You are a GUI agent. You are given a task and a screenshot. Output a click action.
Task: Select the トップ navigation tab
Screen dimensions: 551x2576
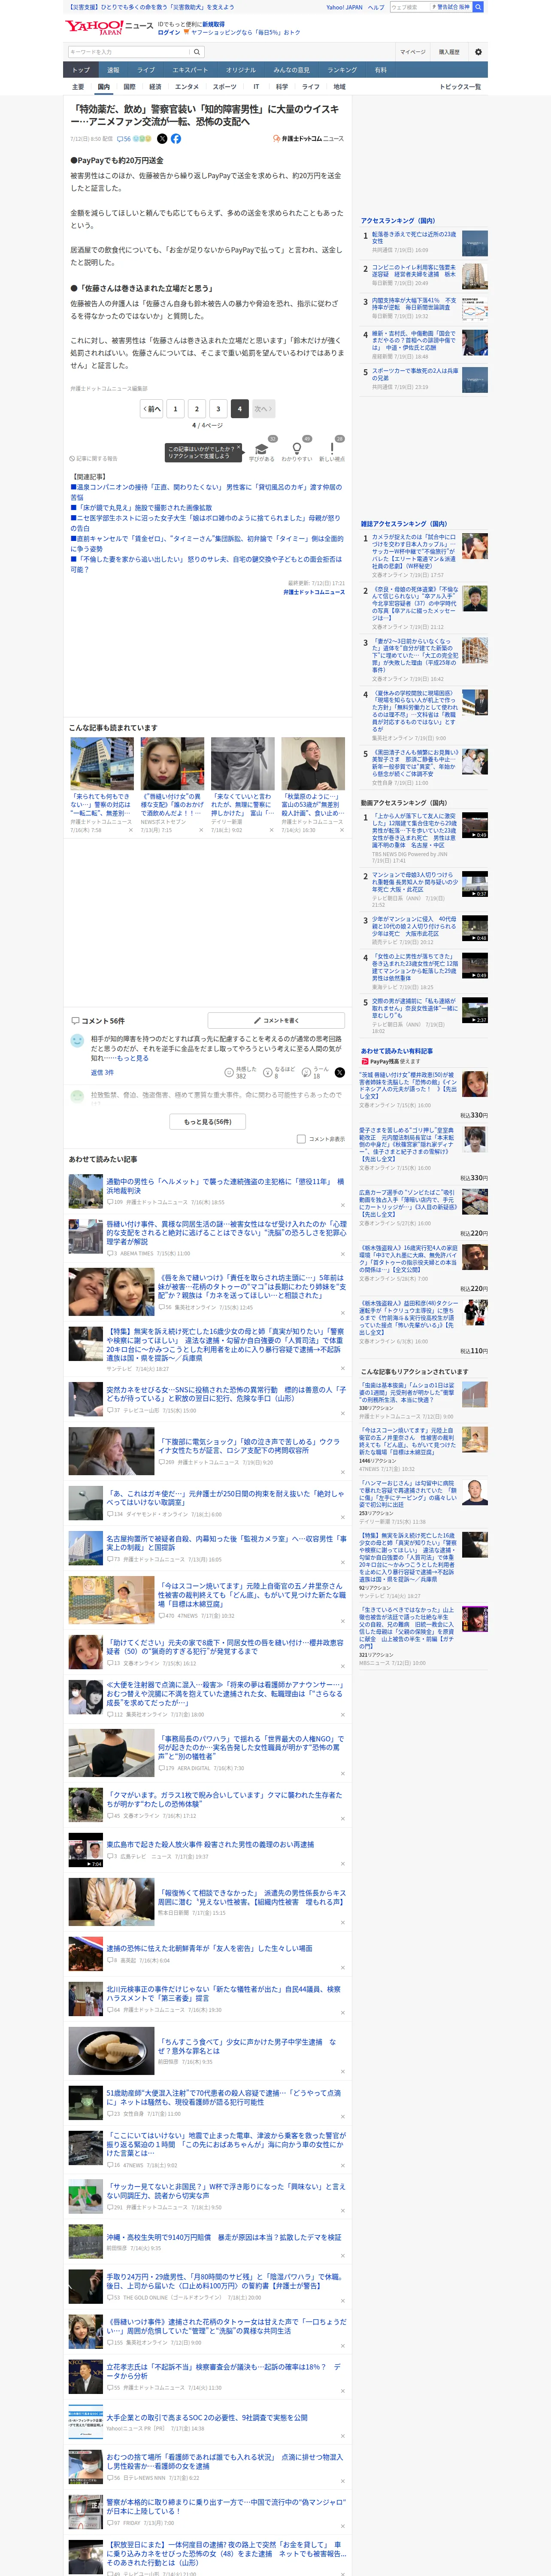point(81,70)
